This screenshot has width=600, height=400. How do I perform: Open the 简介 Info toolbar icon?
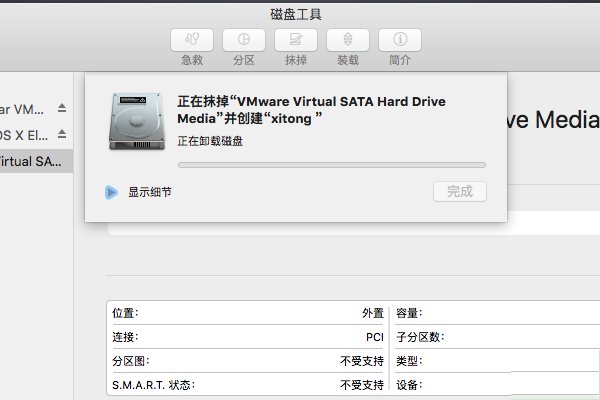pyautogui.click(x=400, y=40)
